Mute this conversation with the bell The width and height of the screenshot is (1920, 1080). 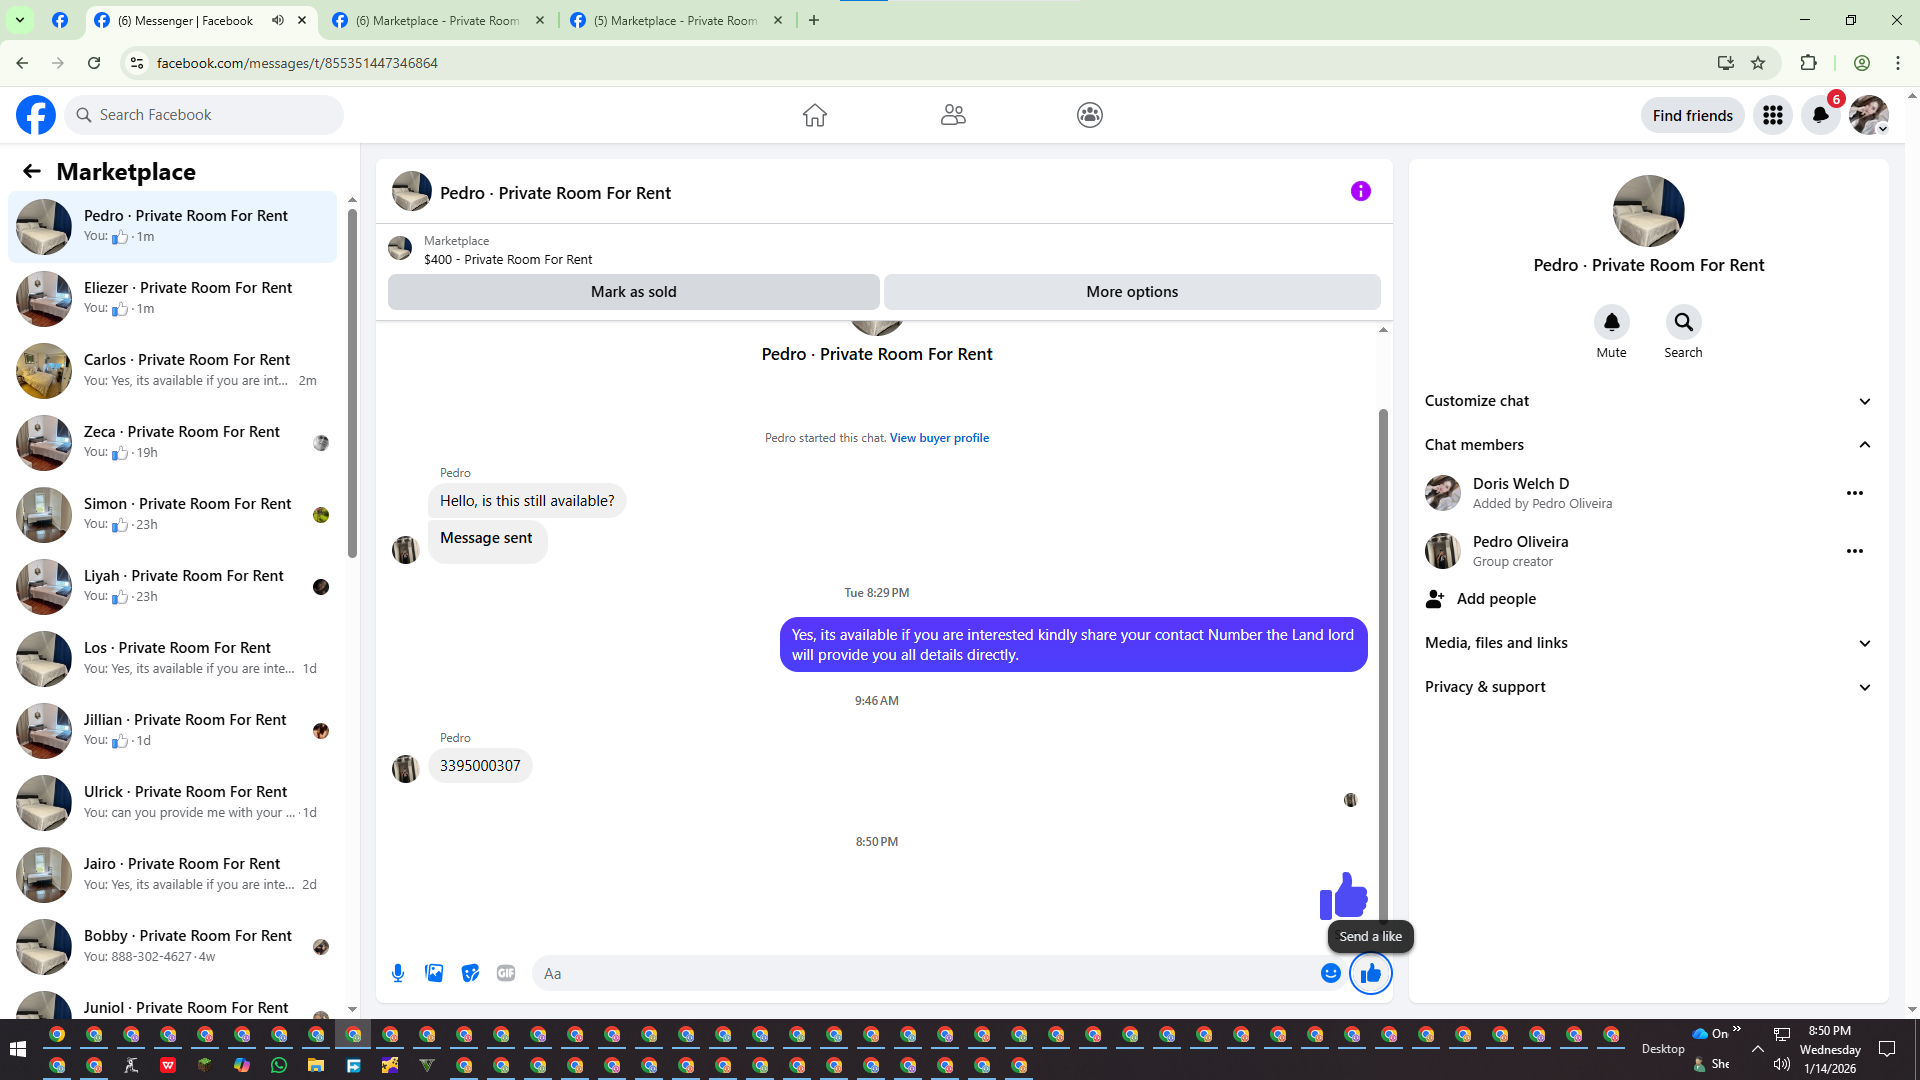[x=1611, y=322]
